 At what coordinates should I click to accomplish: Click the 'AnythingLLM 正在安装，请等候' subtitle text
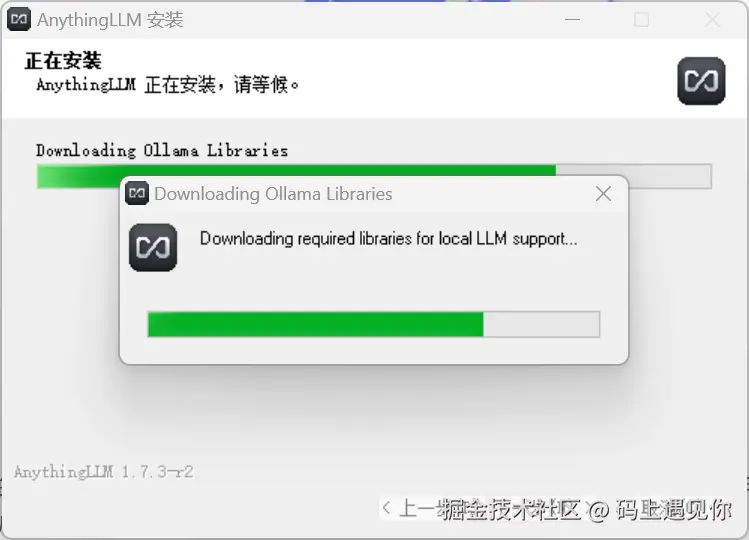168,85
